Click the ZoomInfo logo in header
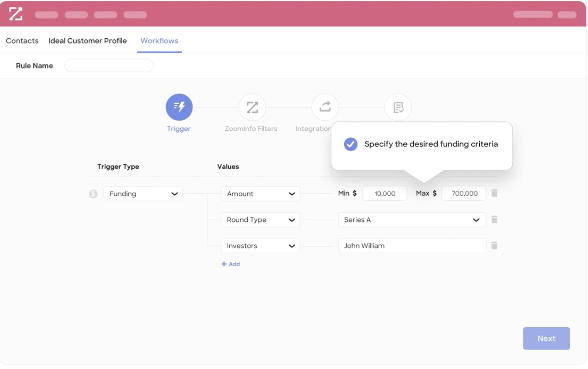 coord(15,14)
